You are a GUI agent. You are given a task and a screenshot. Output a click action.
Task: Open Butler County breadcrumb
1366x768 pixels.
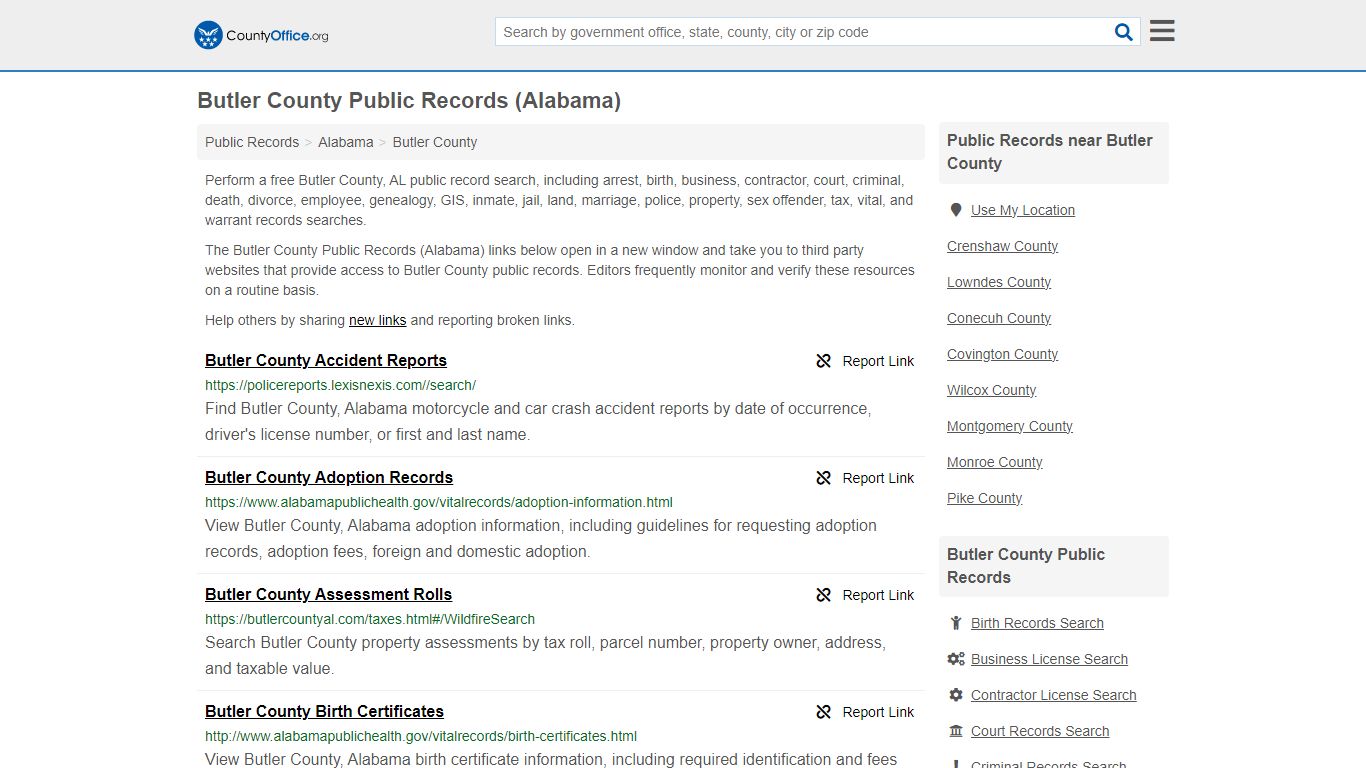(435, 142)
